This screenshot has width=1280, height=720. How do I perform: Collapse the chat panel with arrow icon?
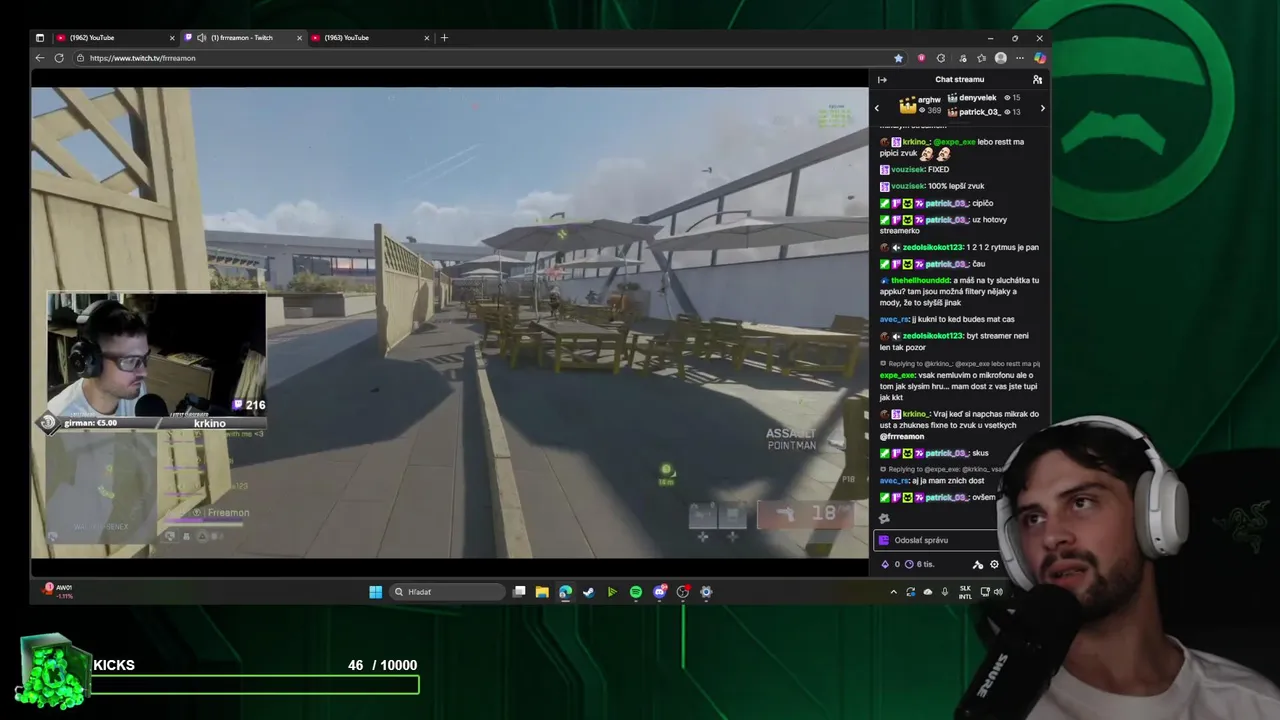click(x=882, y=79)
